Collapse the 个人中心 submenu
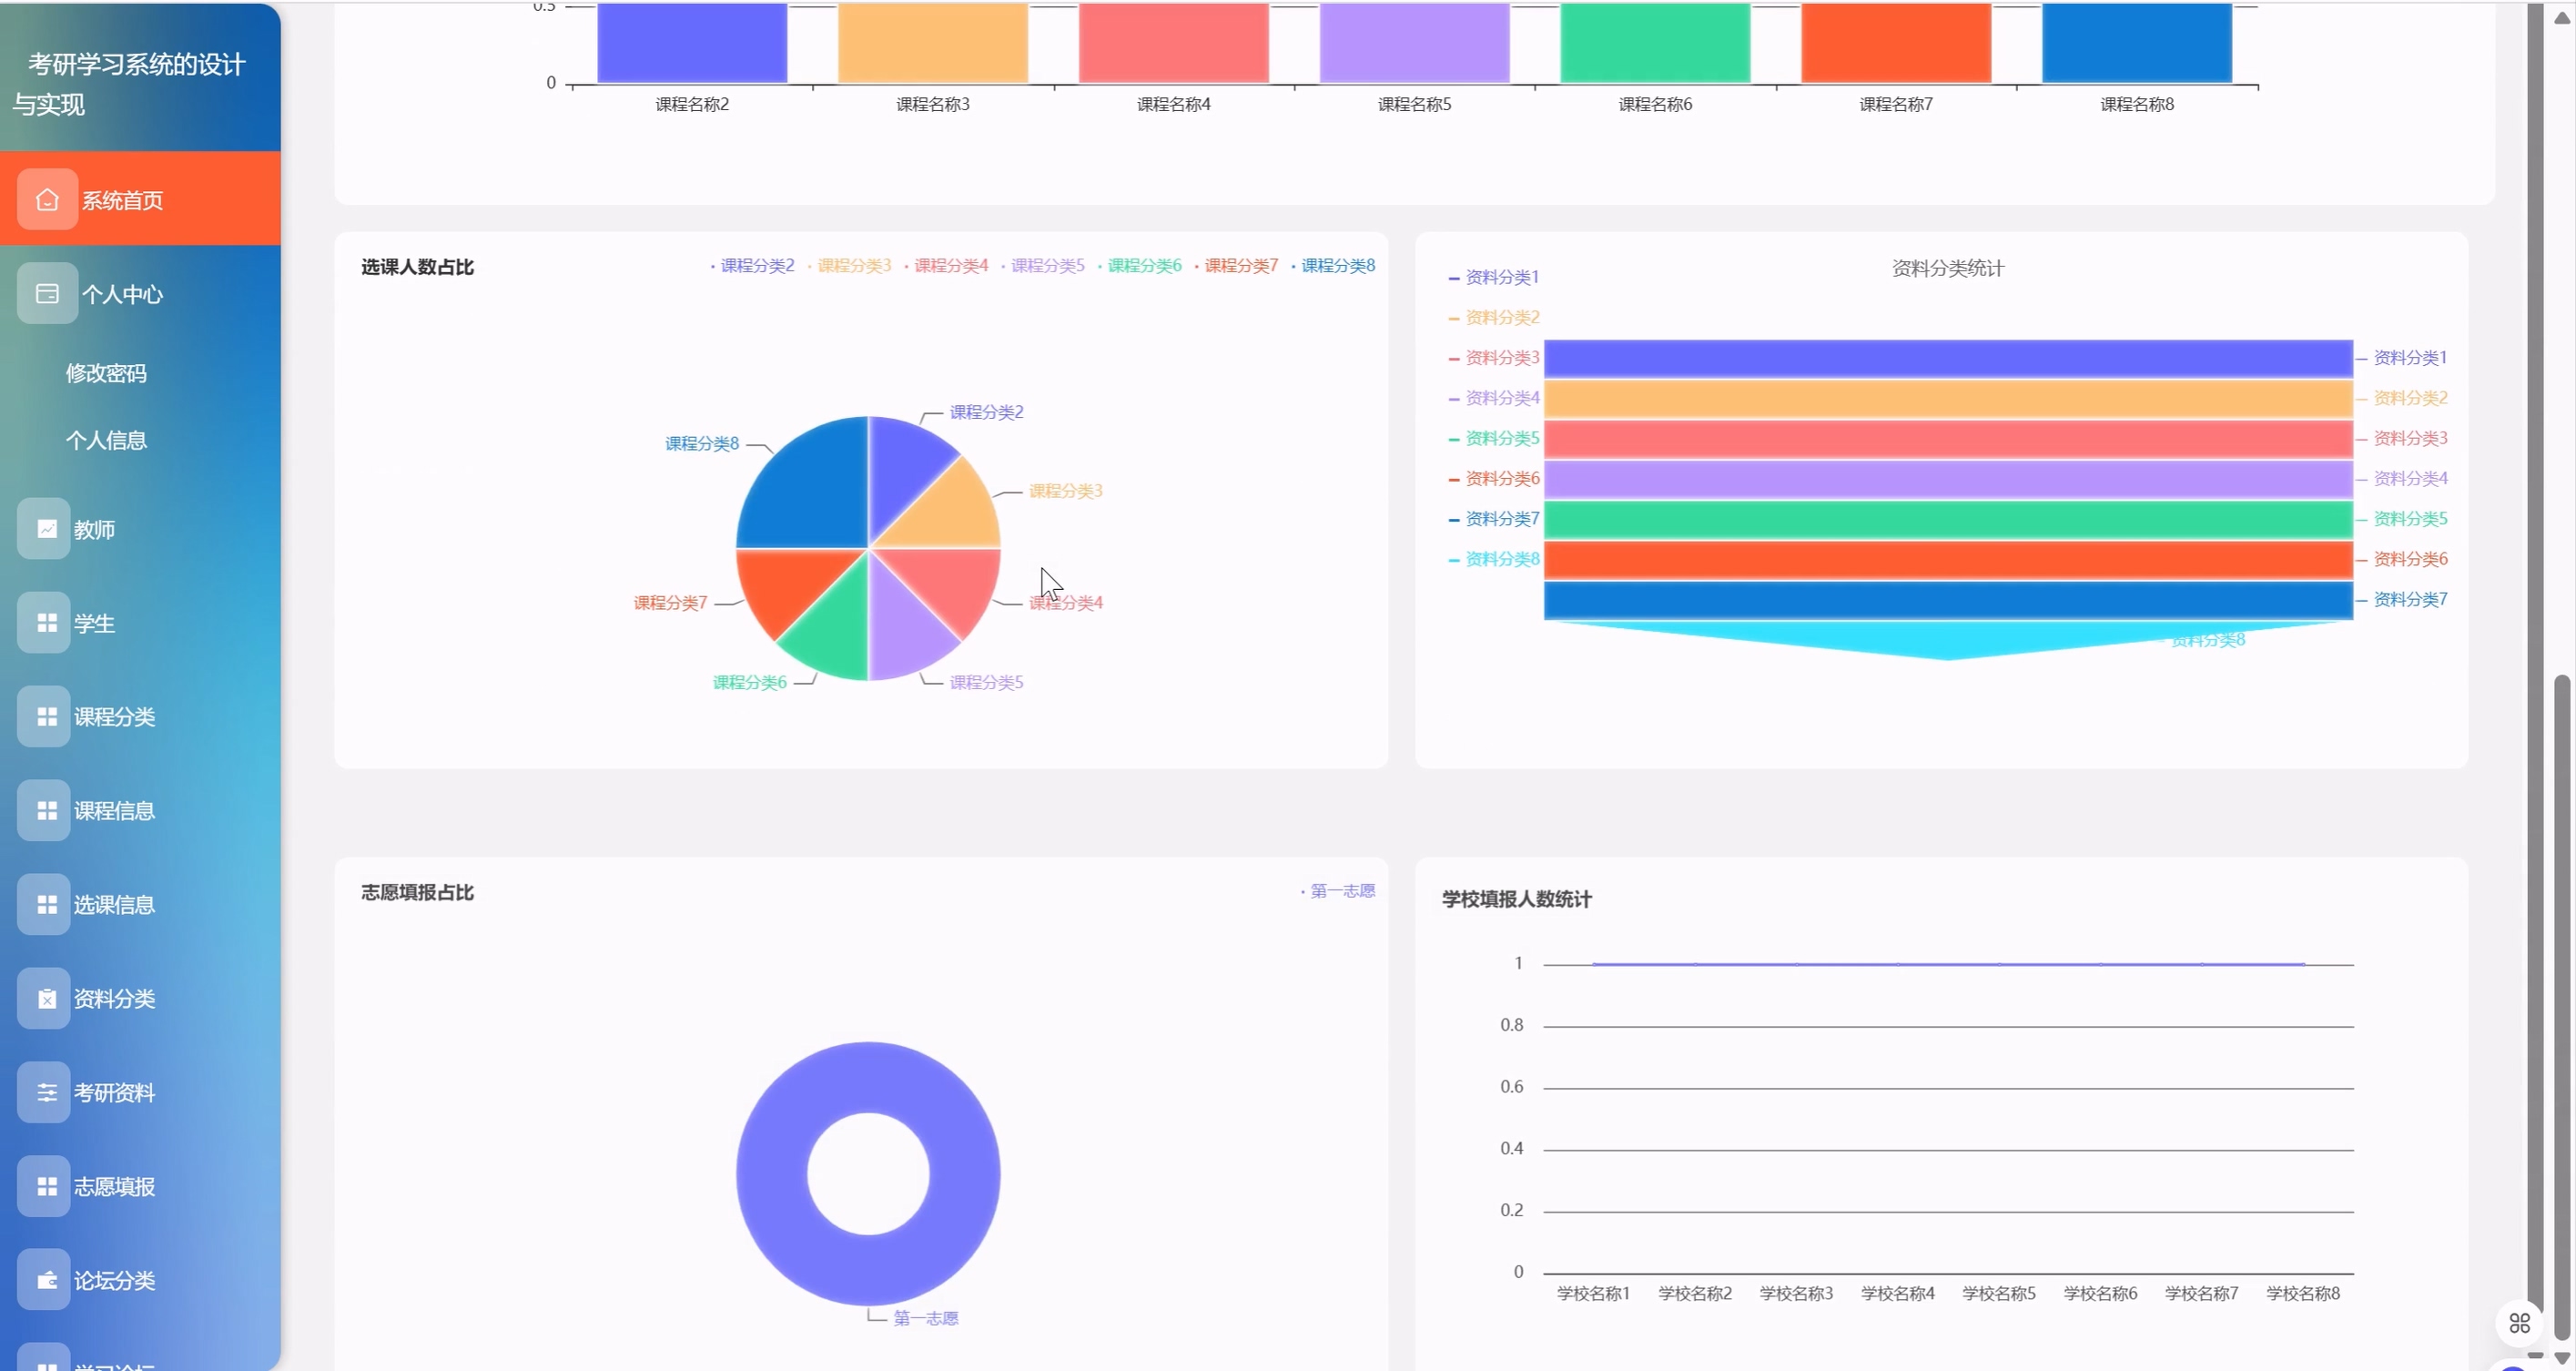The width and height of the screenshot is (2576, 1371). pyautogui.click(x=122, y=294)
